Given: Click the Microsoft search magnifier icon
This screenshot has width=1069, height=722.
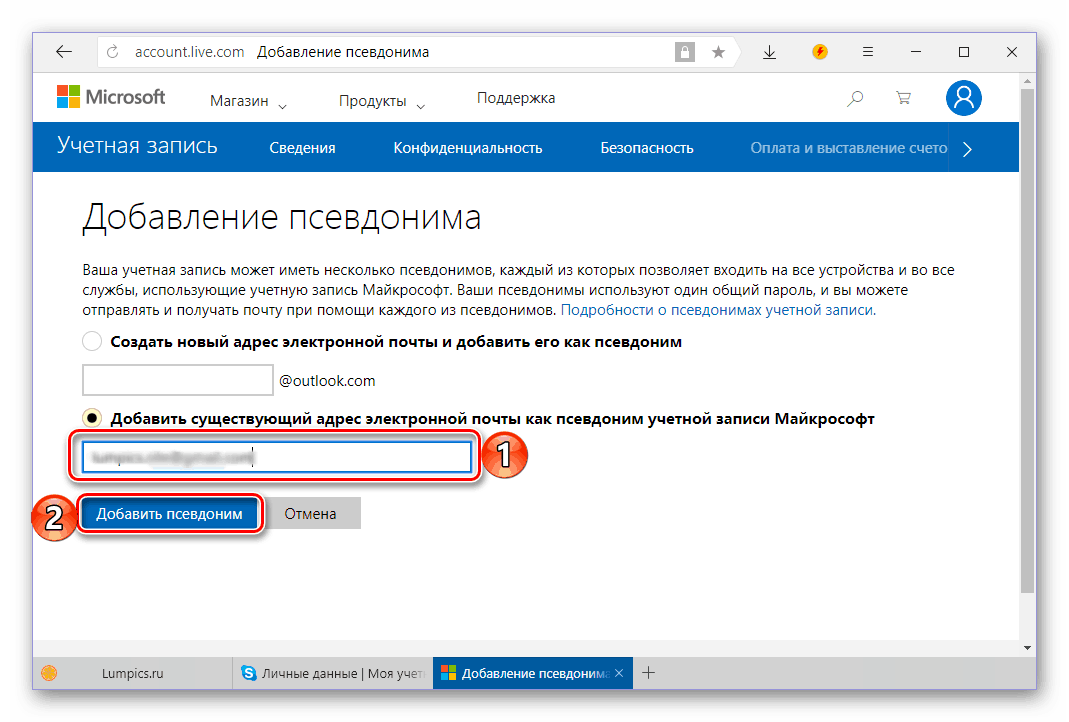Looking at the screenshot, I should pos(855,98).
